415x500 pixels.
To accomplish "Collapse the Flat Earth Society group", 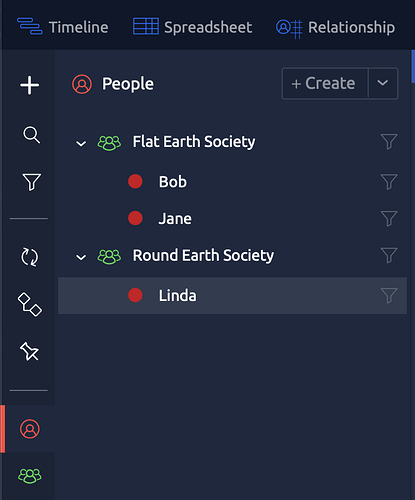I will (81, 144).
